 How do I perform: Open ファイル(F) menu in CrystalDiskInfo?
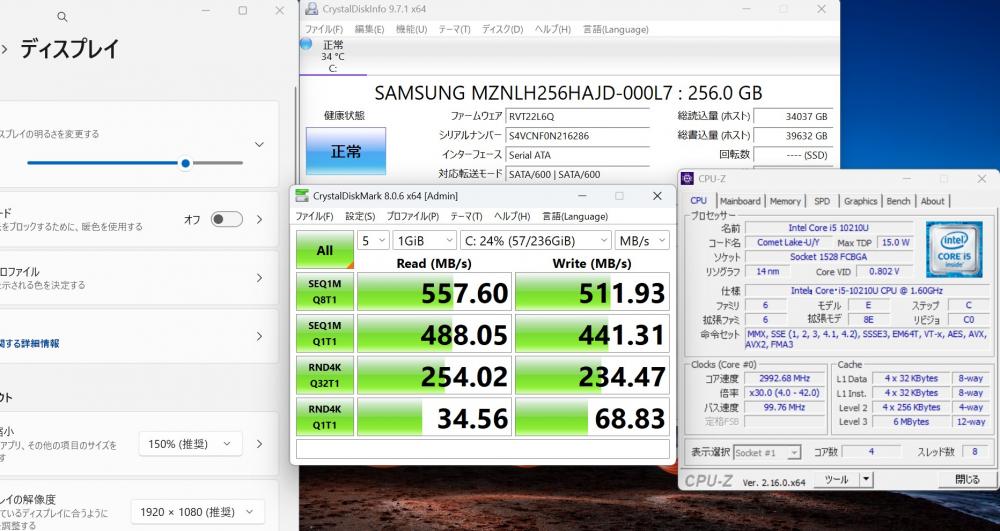pos(324,29)
